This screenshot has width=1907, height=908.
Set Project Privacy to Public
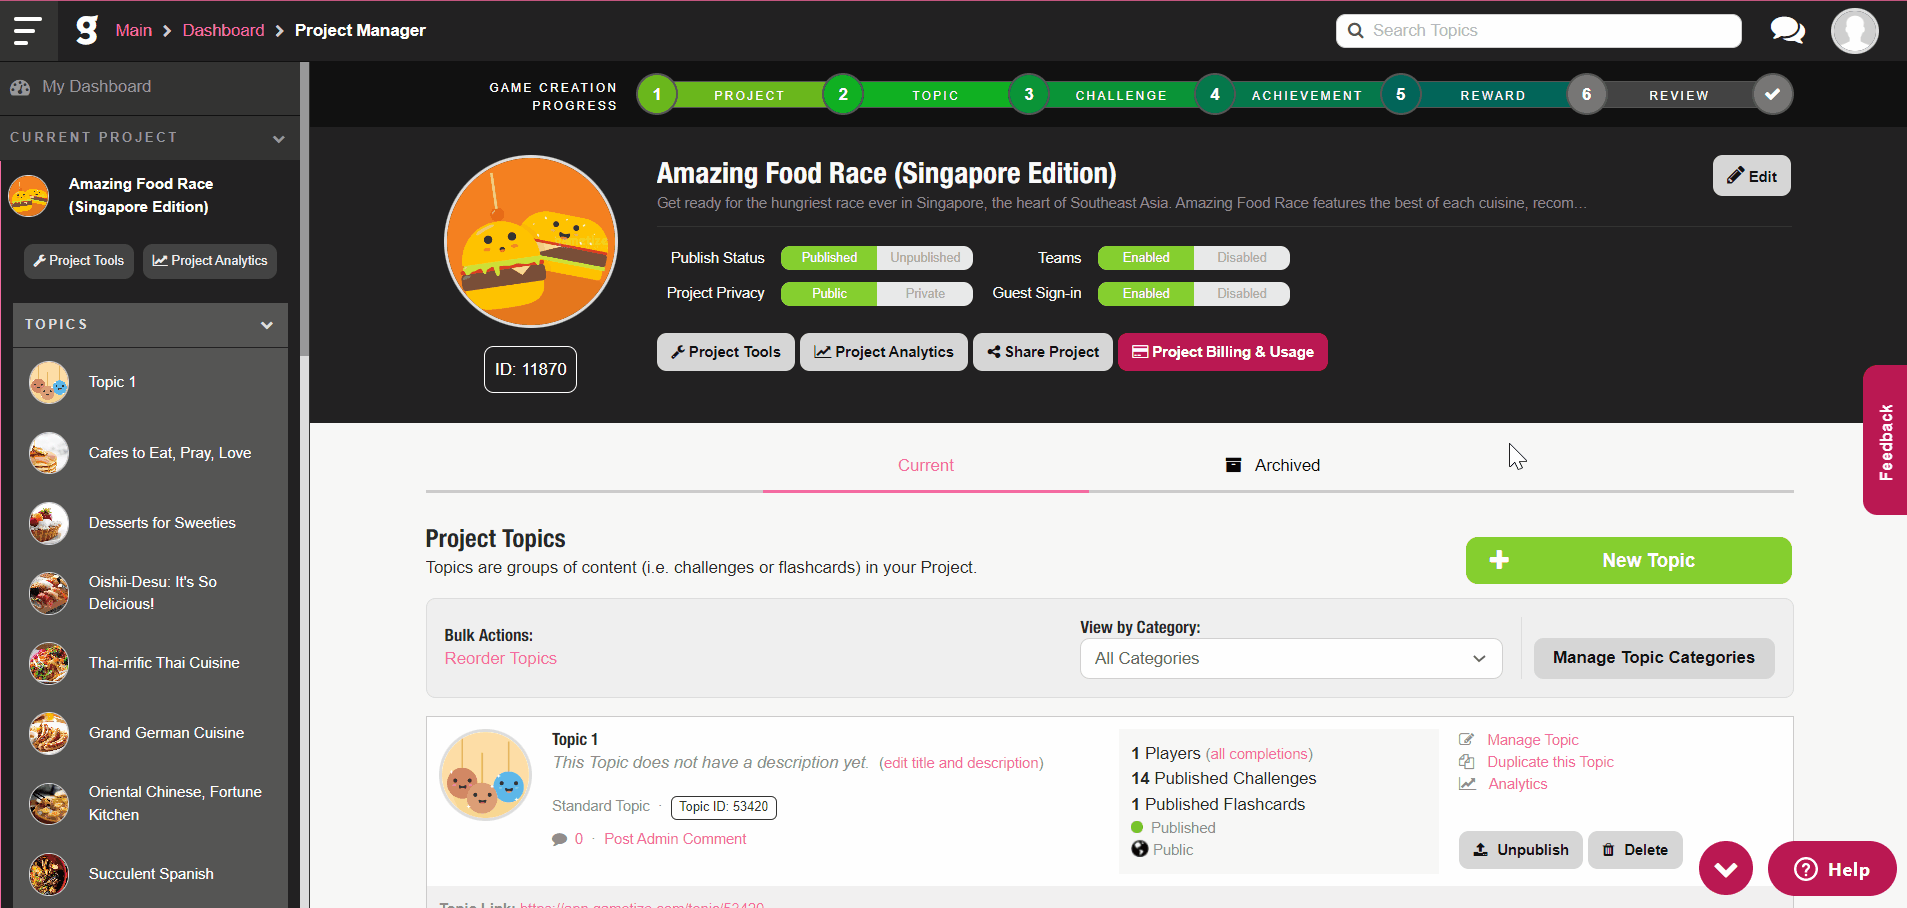[x=829, y=294]
